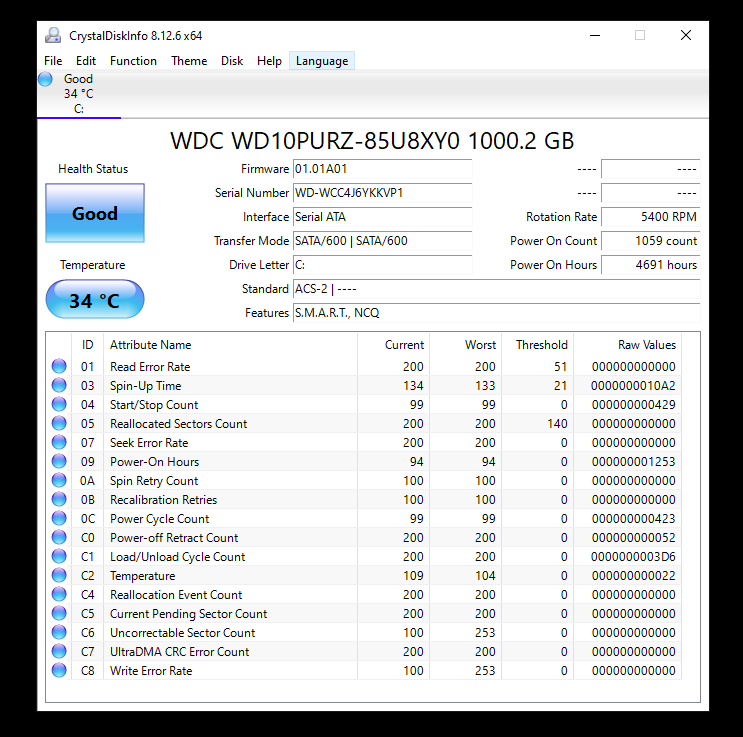Click status orb for Reallocation Event Count

59,594
